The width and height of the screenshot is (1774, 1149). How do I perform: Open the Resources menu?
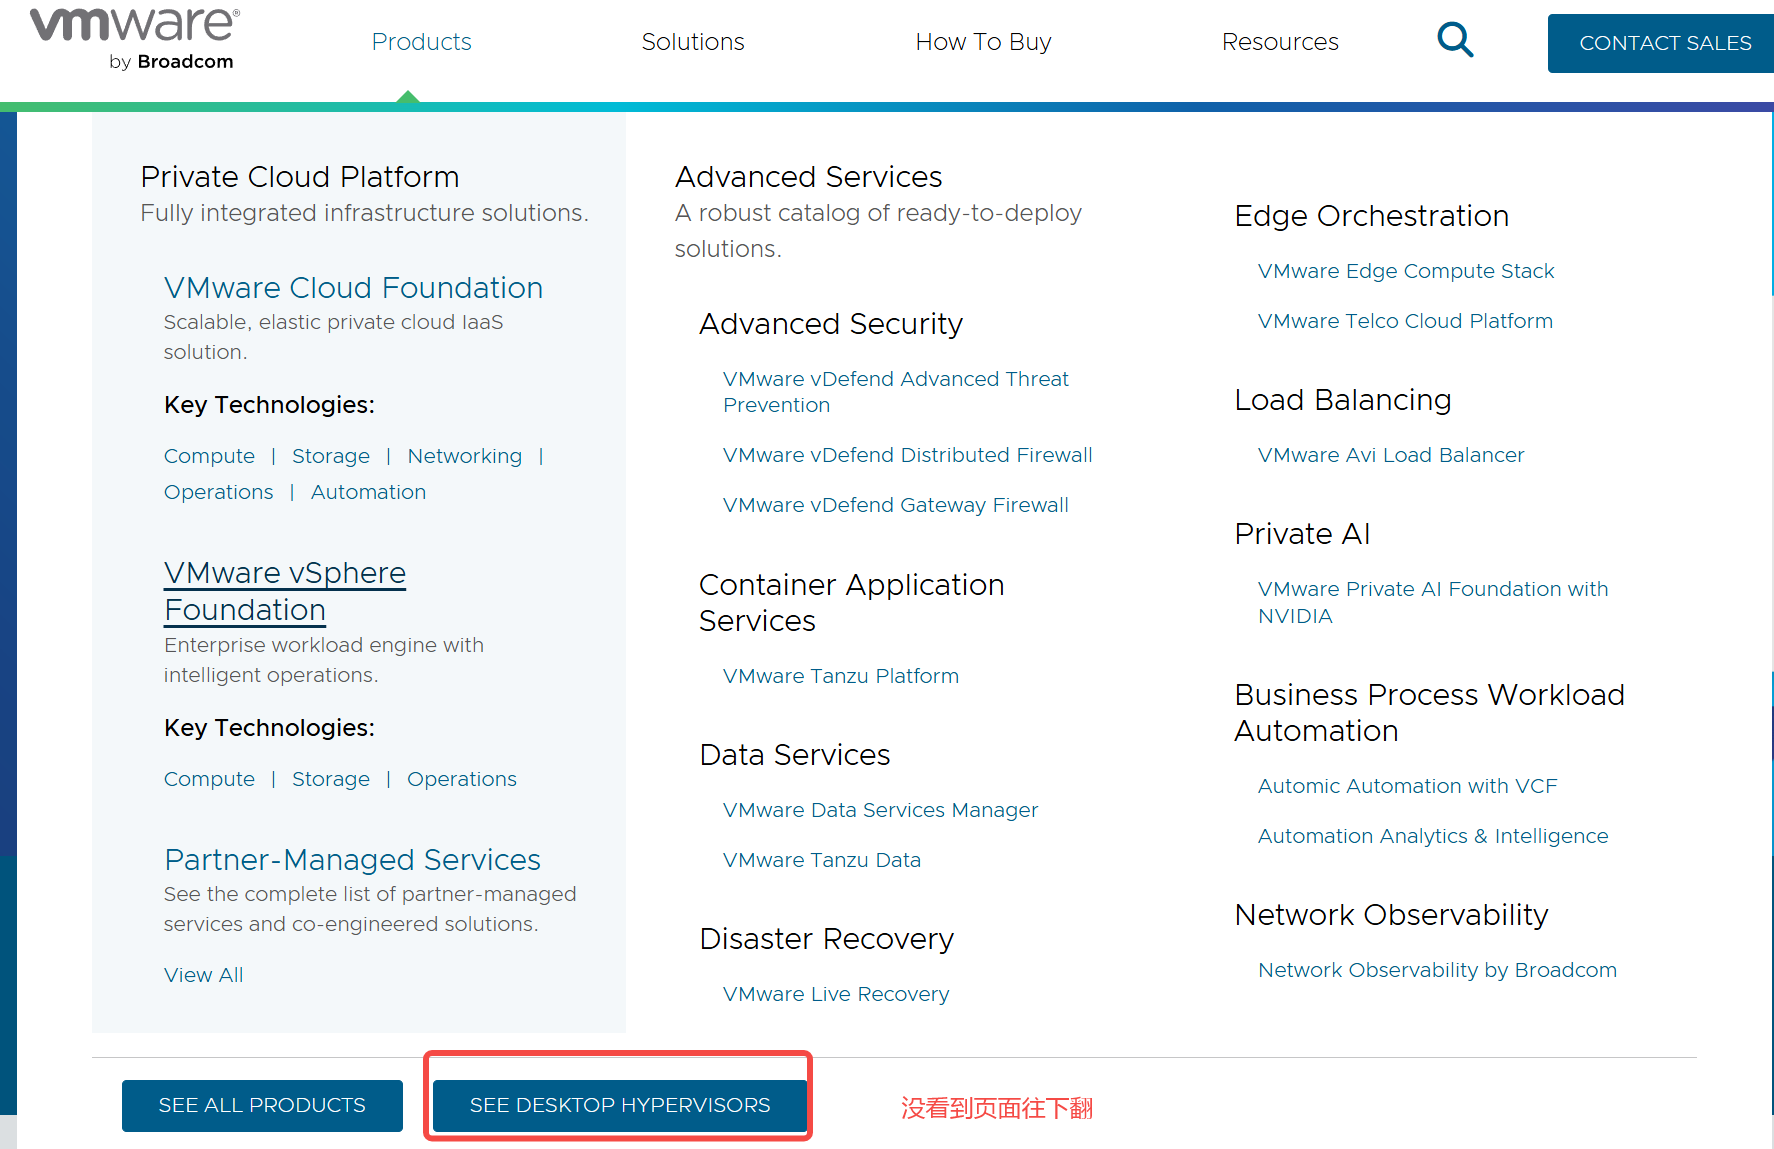(1280, 42)
